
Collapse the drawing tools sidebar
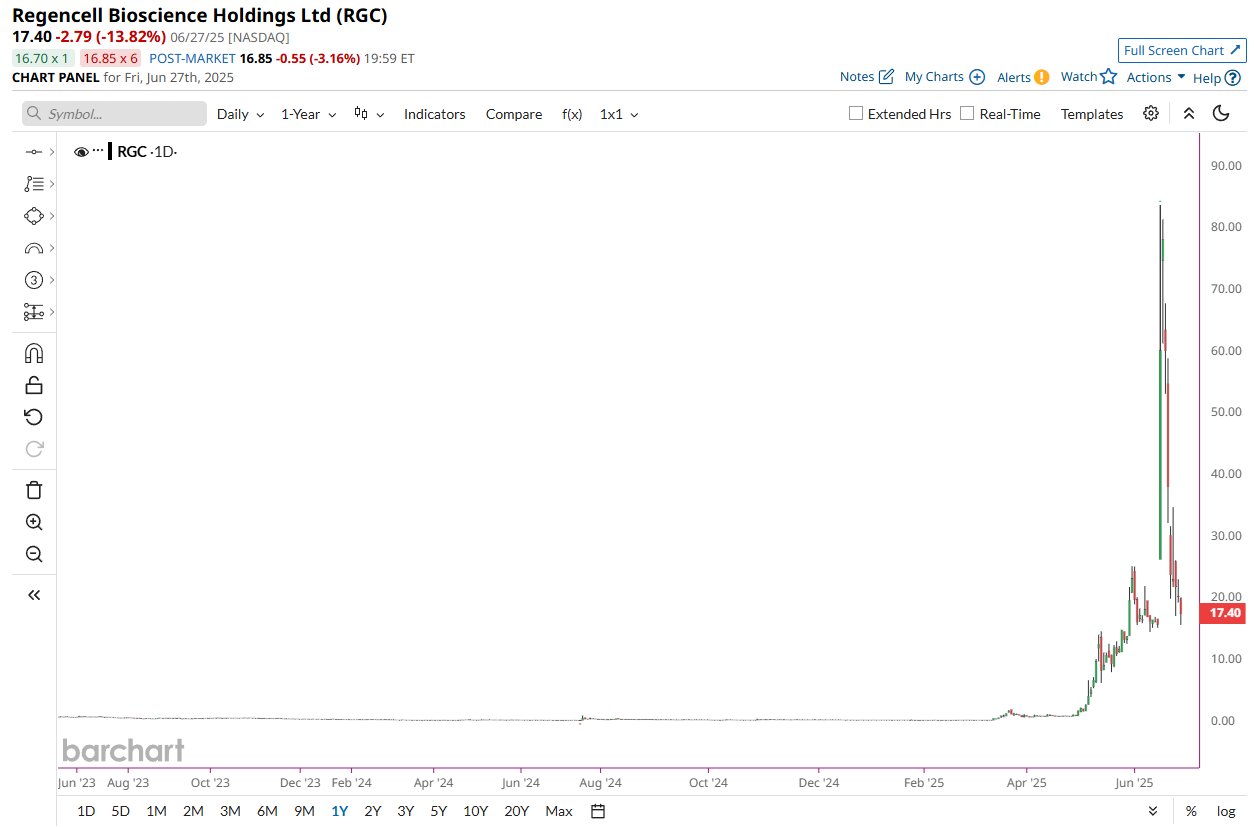click(x=34, y=595)
